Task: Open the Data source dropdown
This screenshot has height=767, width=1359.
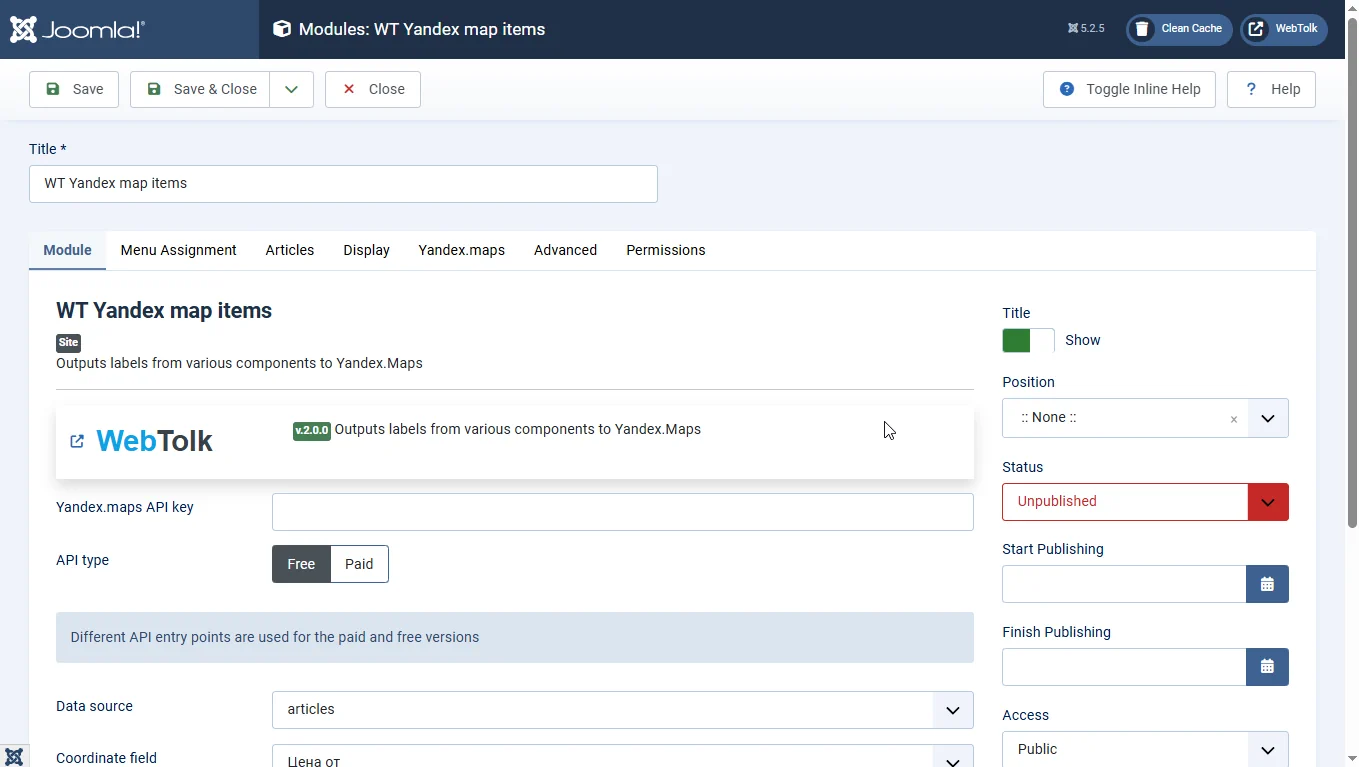Action: coord(623,710)
